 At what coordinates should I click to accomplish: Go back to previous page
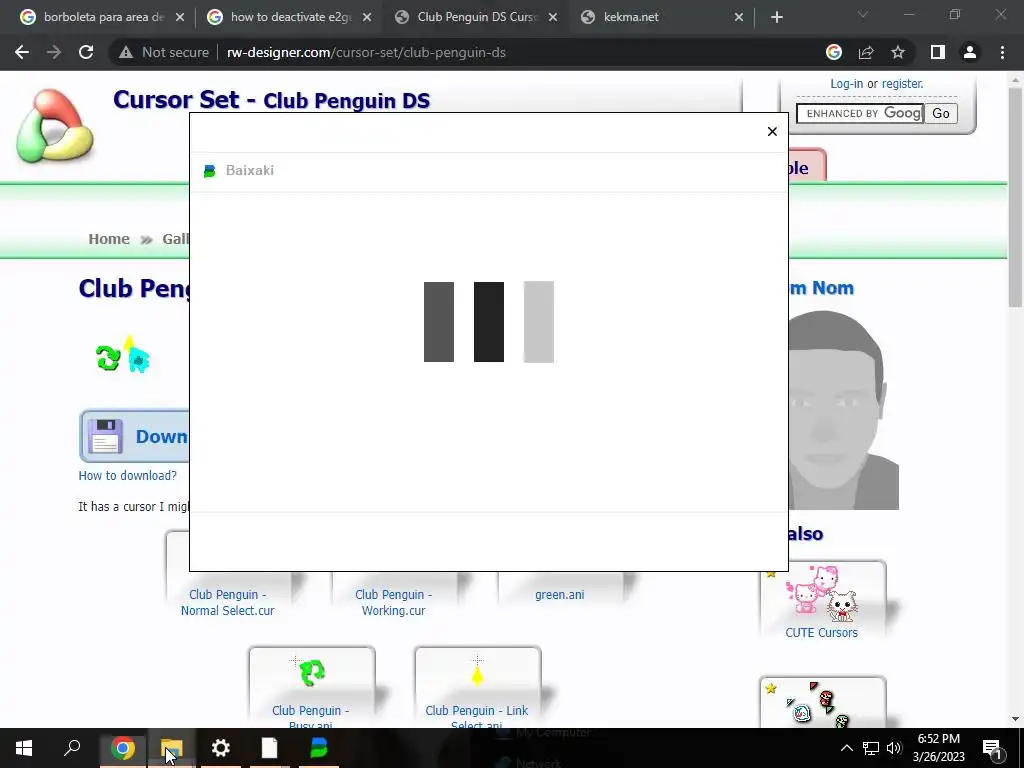[22, 52]
